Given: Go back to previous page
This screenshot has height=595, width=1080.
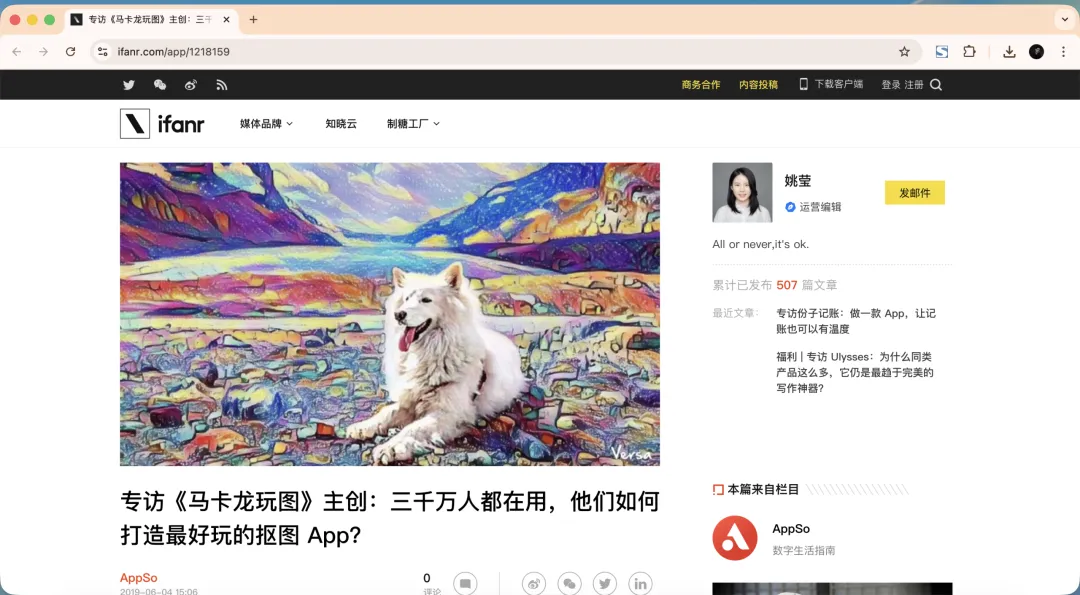Looking at the screenshot, I should point(17,52).
